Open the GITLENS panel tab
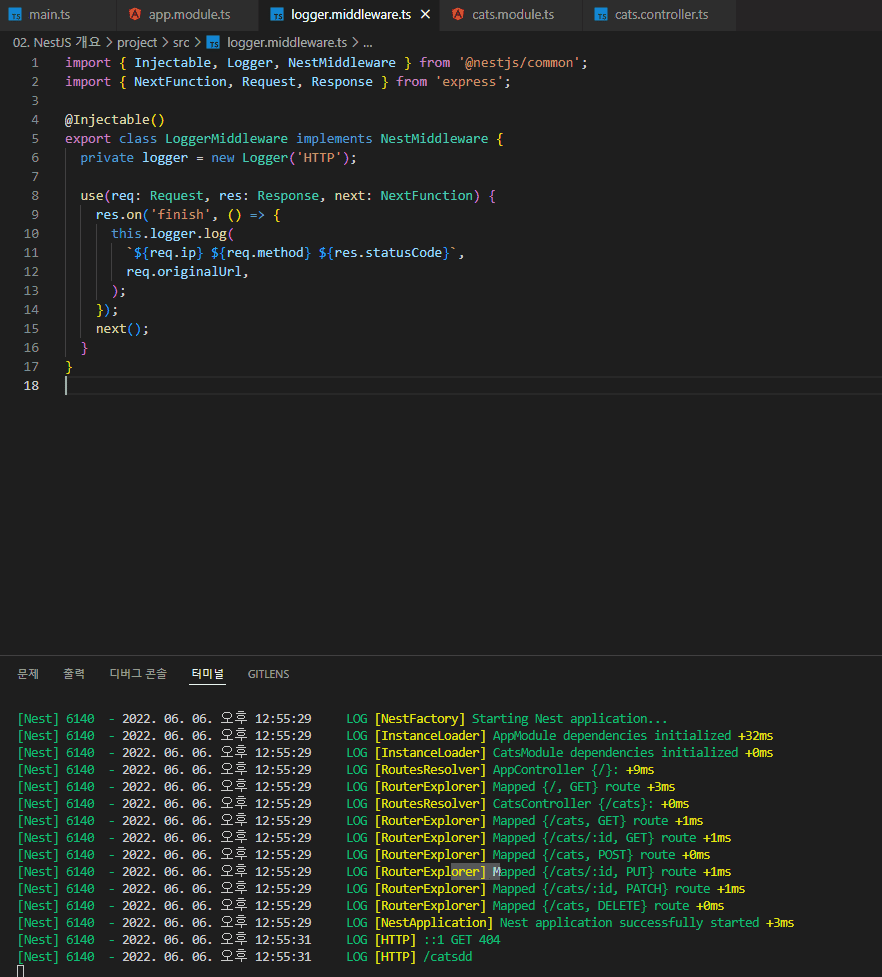This screenshot has height=977, width=882. tap(268, 674)
